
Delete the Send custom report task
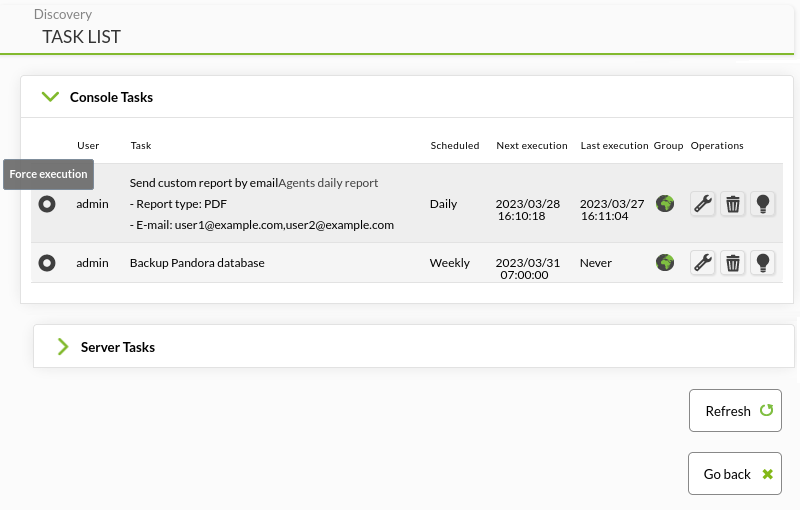click(733, 204)
